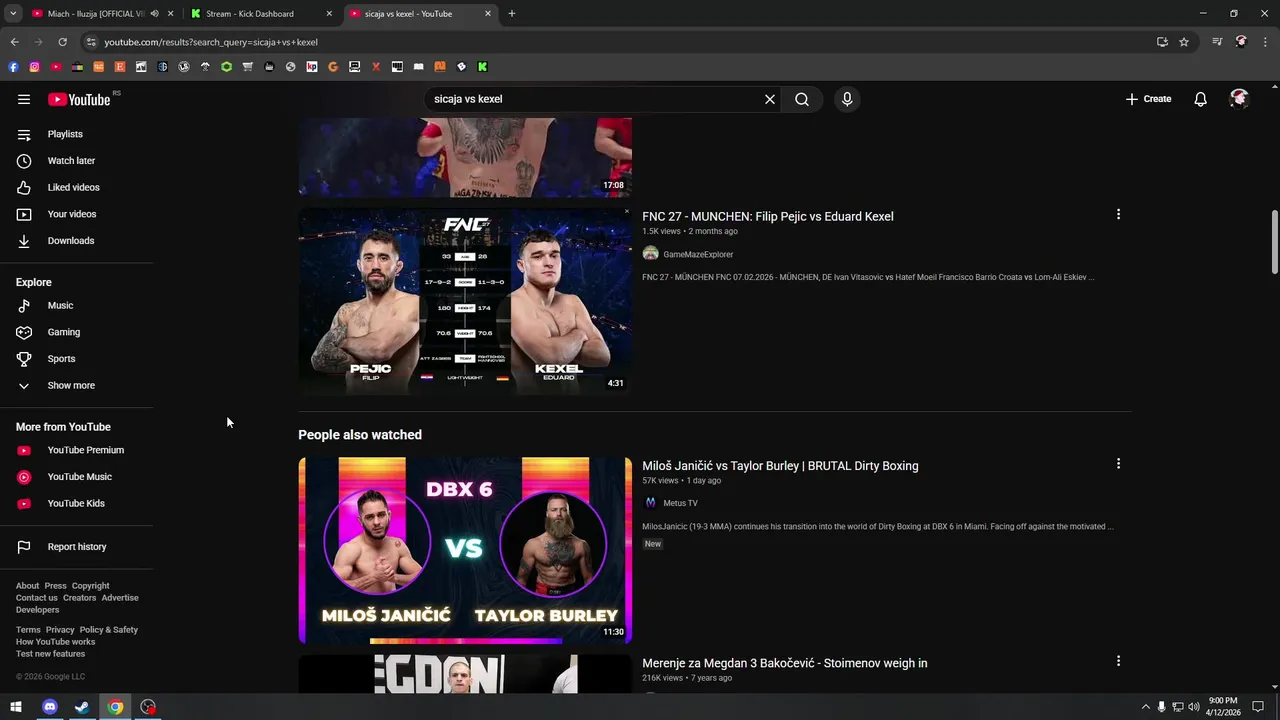Open Windows Start menu
Screen dimensions: 1280x720
point(16,707)
